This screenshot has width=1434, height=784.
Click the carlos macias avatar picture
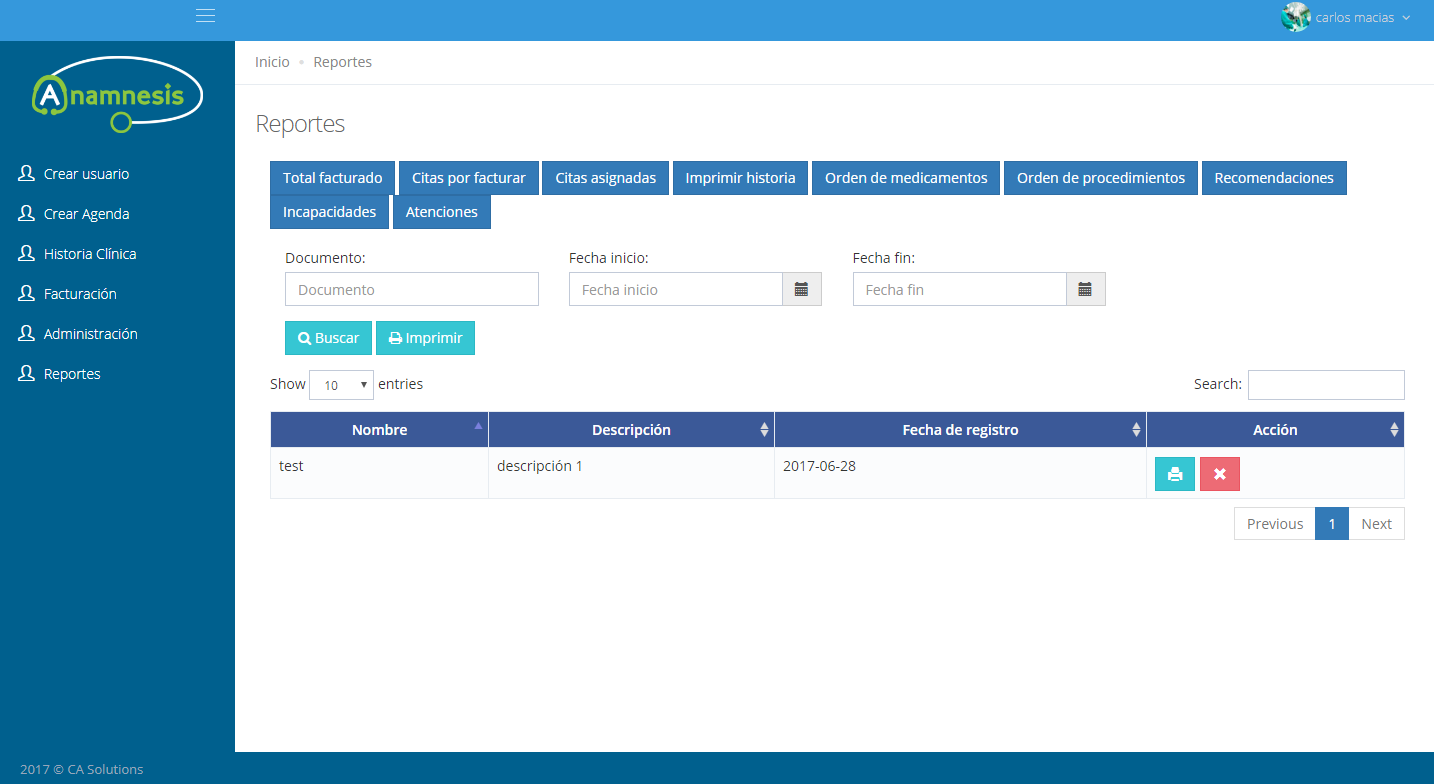coord(1296,17)
